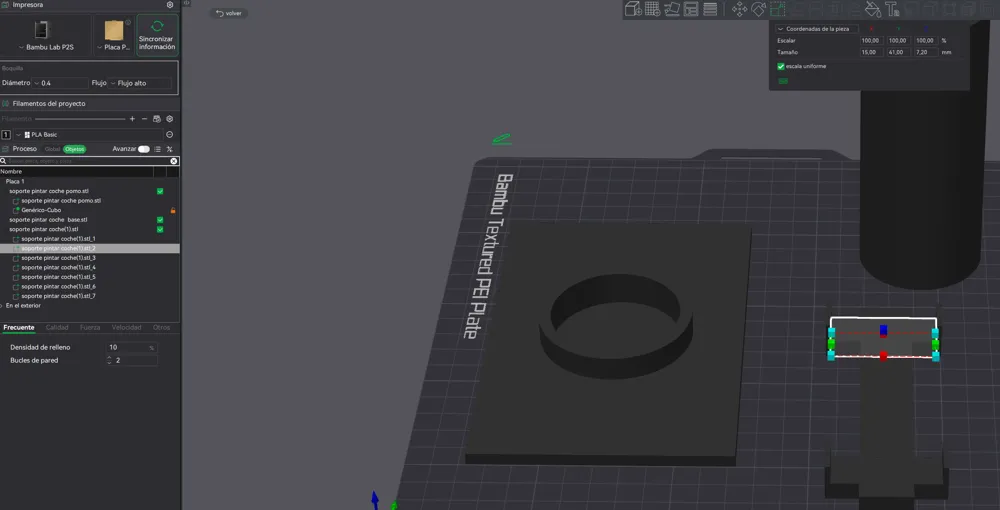Switch process view to Objetos
1000x510 pixels.
(75, 149)
